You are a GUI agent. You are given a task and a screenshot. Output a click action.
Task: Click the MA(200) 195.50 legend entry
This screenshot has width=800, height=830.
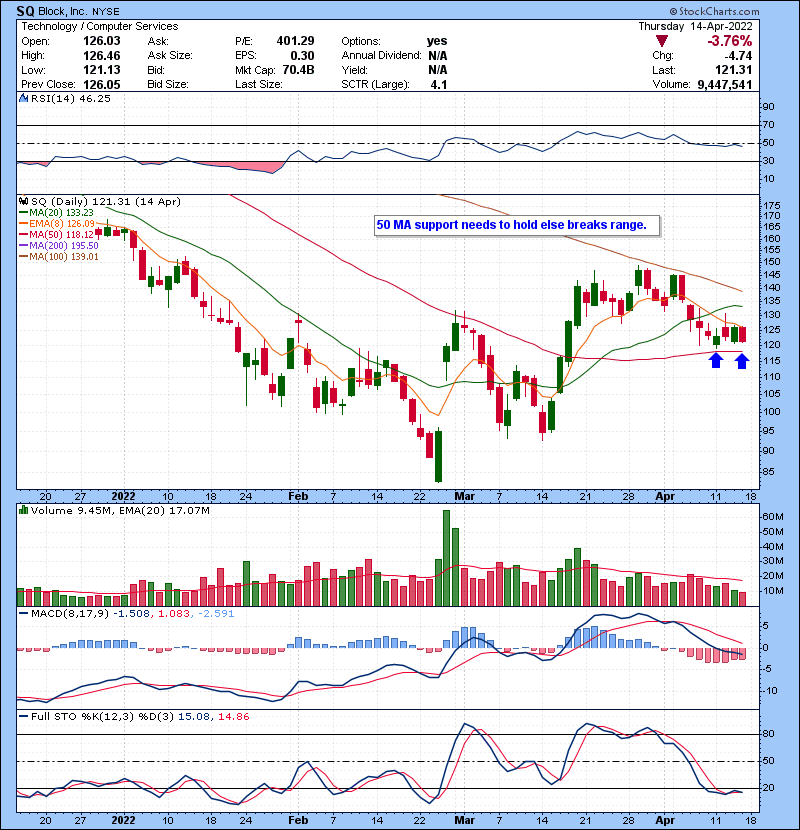[x=59, y=246]
